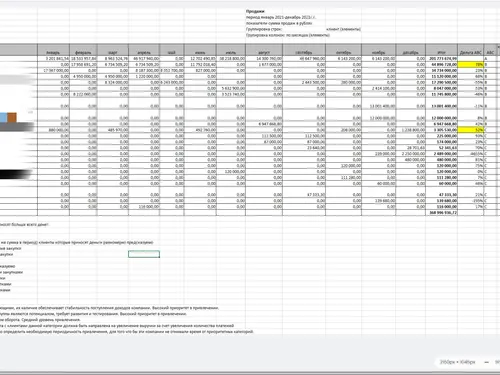This screenshot has height=375, width=500.
Task: Select the 827 000,00 cell in июнь
Action: tap(200, 70)
